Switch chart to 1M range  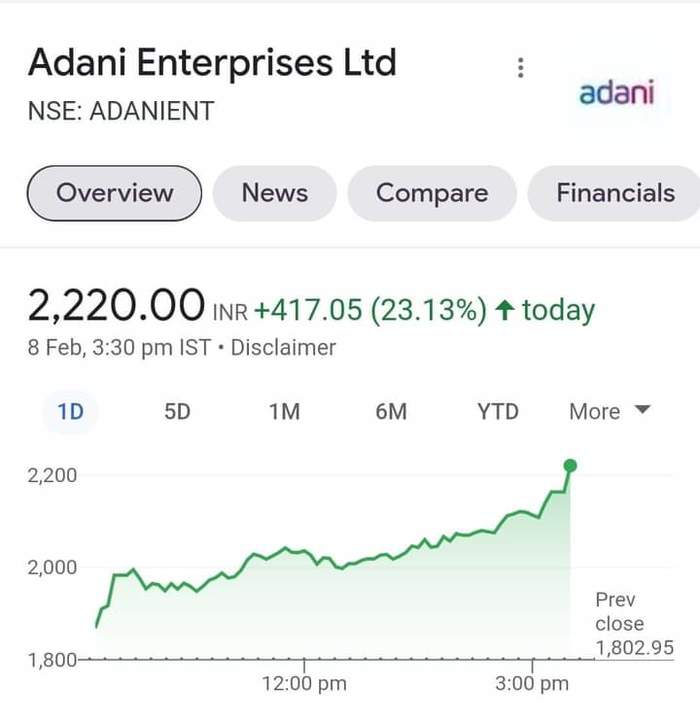click(x=284, y=411)
